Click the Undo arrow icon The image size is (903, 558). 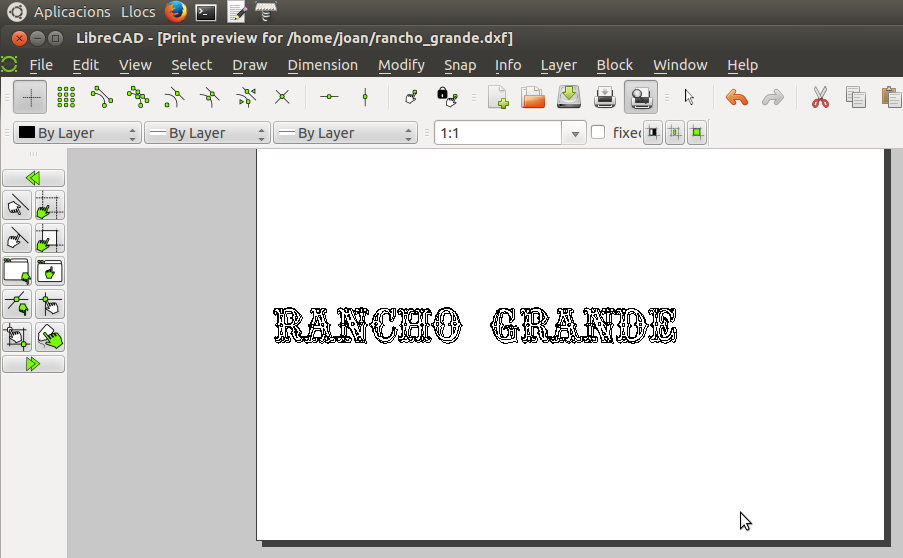point(737,97)
